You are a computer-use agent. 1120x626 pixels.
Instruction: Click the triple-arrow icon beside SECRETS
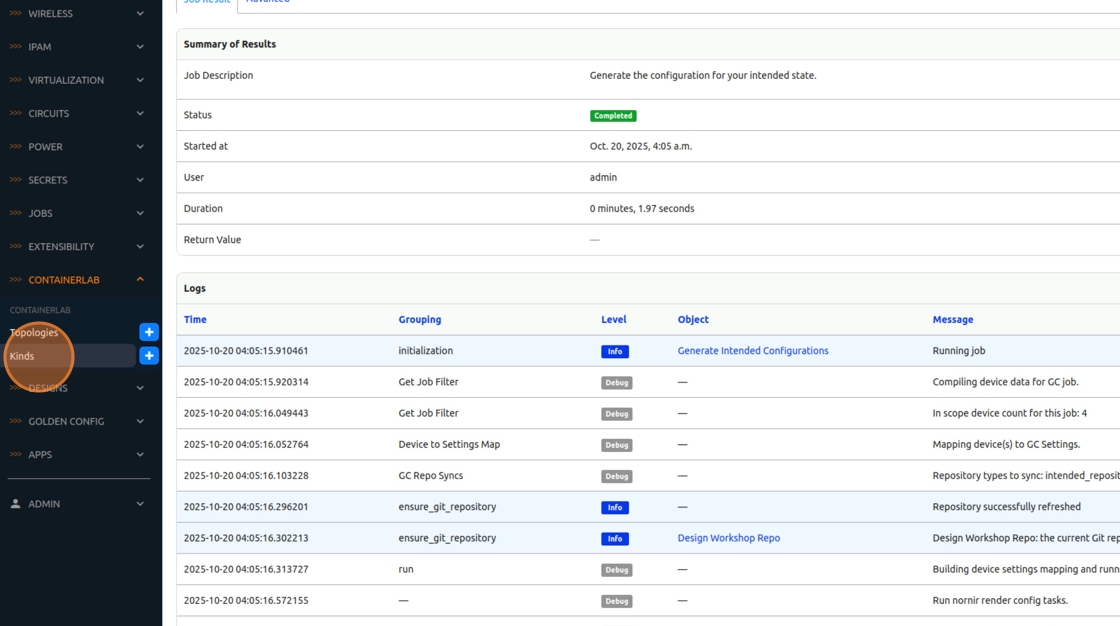tap(15, 180)
